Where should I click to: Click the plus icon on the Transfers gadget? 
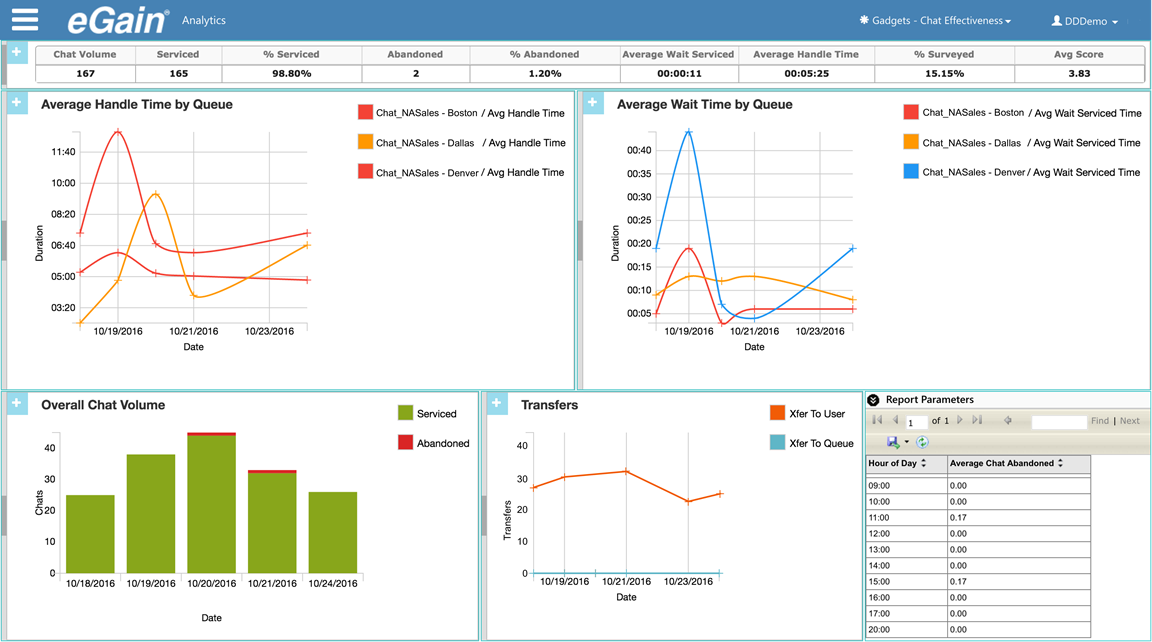pos(496,403)
